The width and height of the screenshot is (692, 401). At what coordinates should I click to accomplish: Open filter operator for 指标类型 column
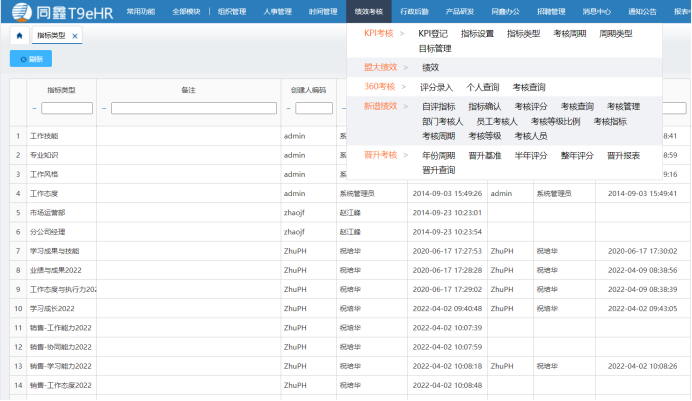34,108
